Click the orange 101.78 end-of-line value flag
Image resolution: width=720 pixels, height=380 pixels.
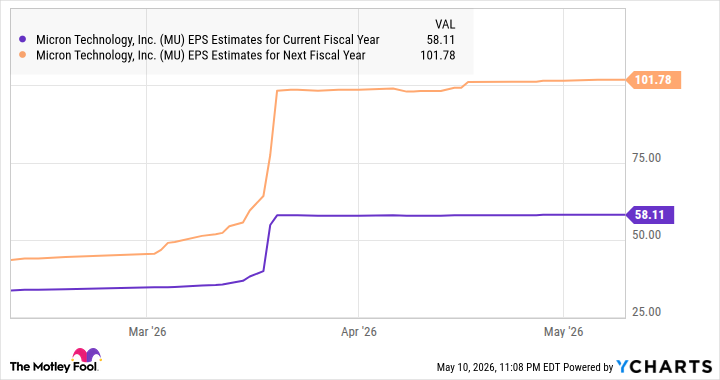point(654,80)
